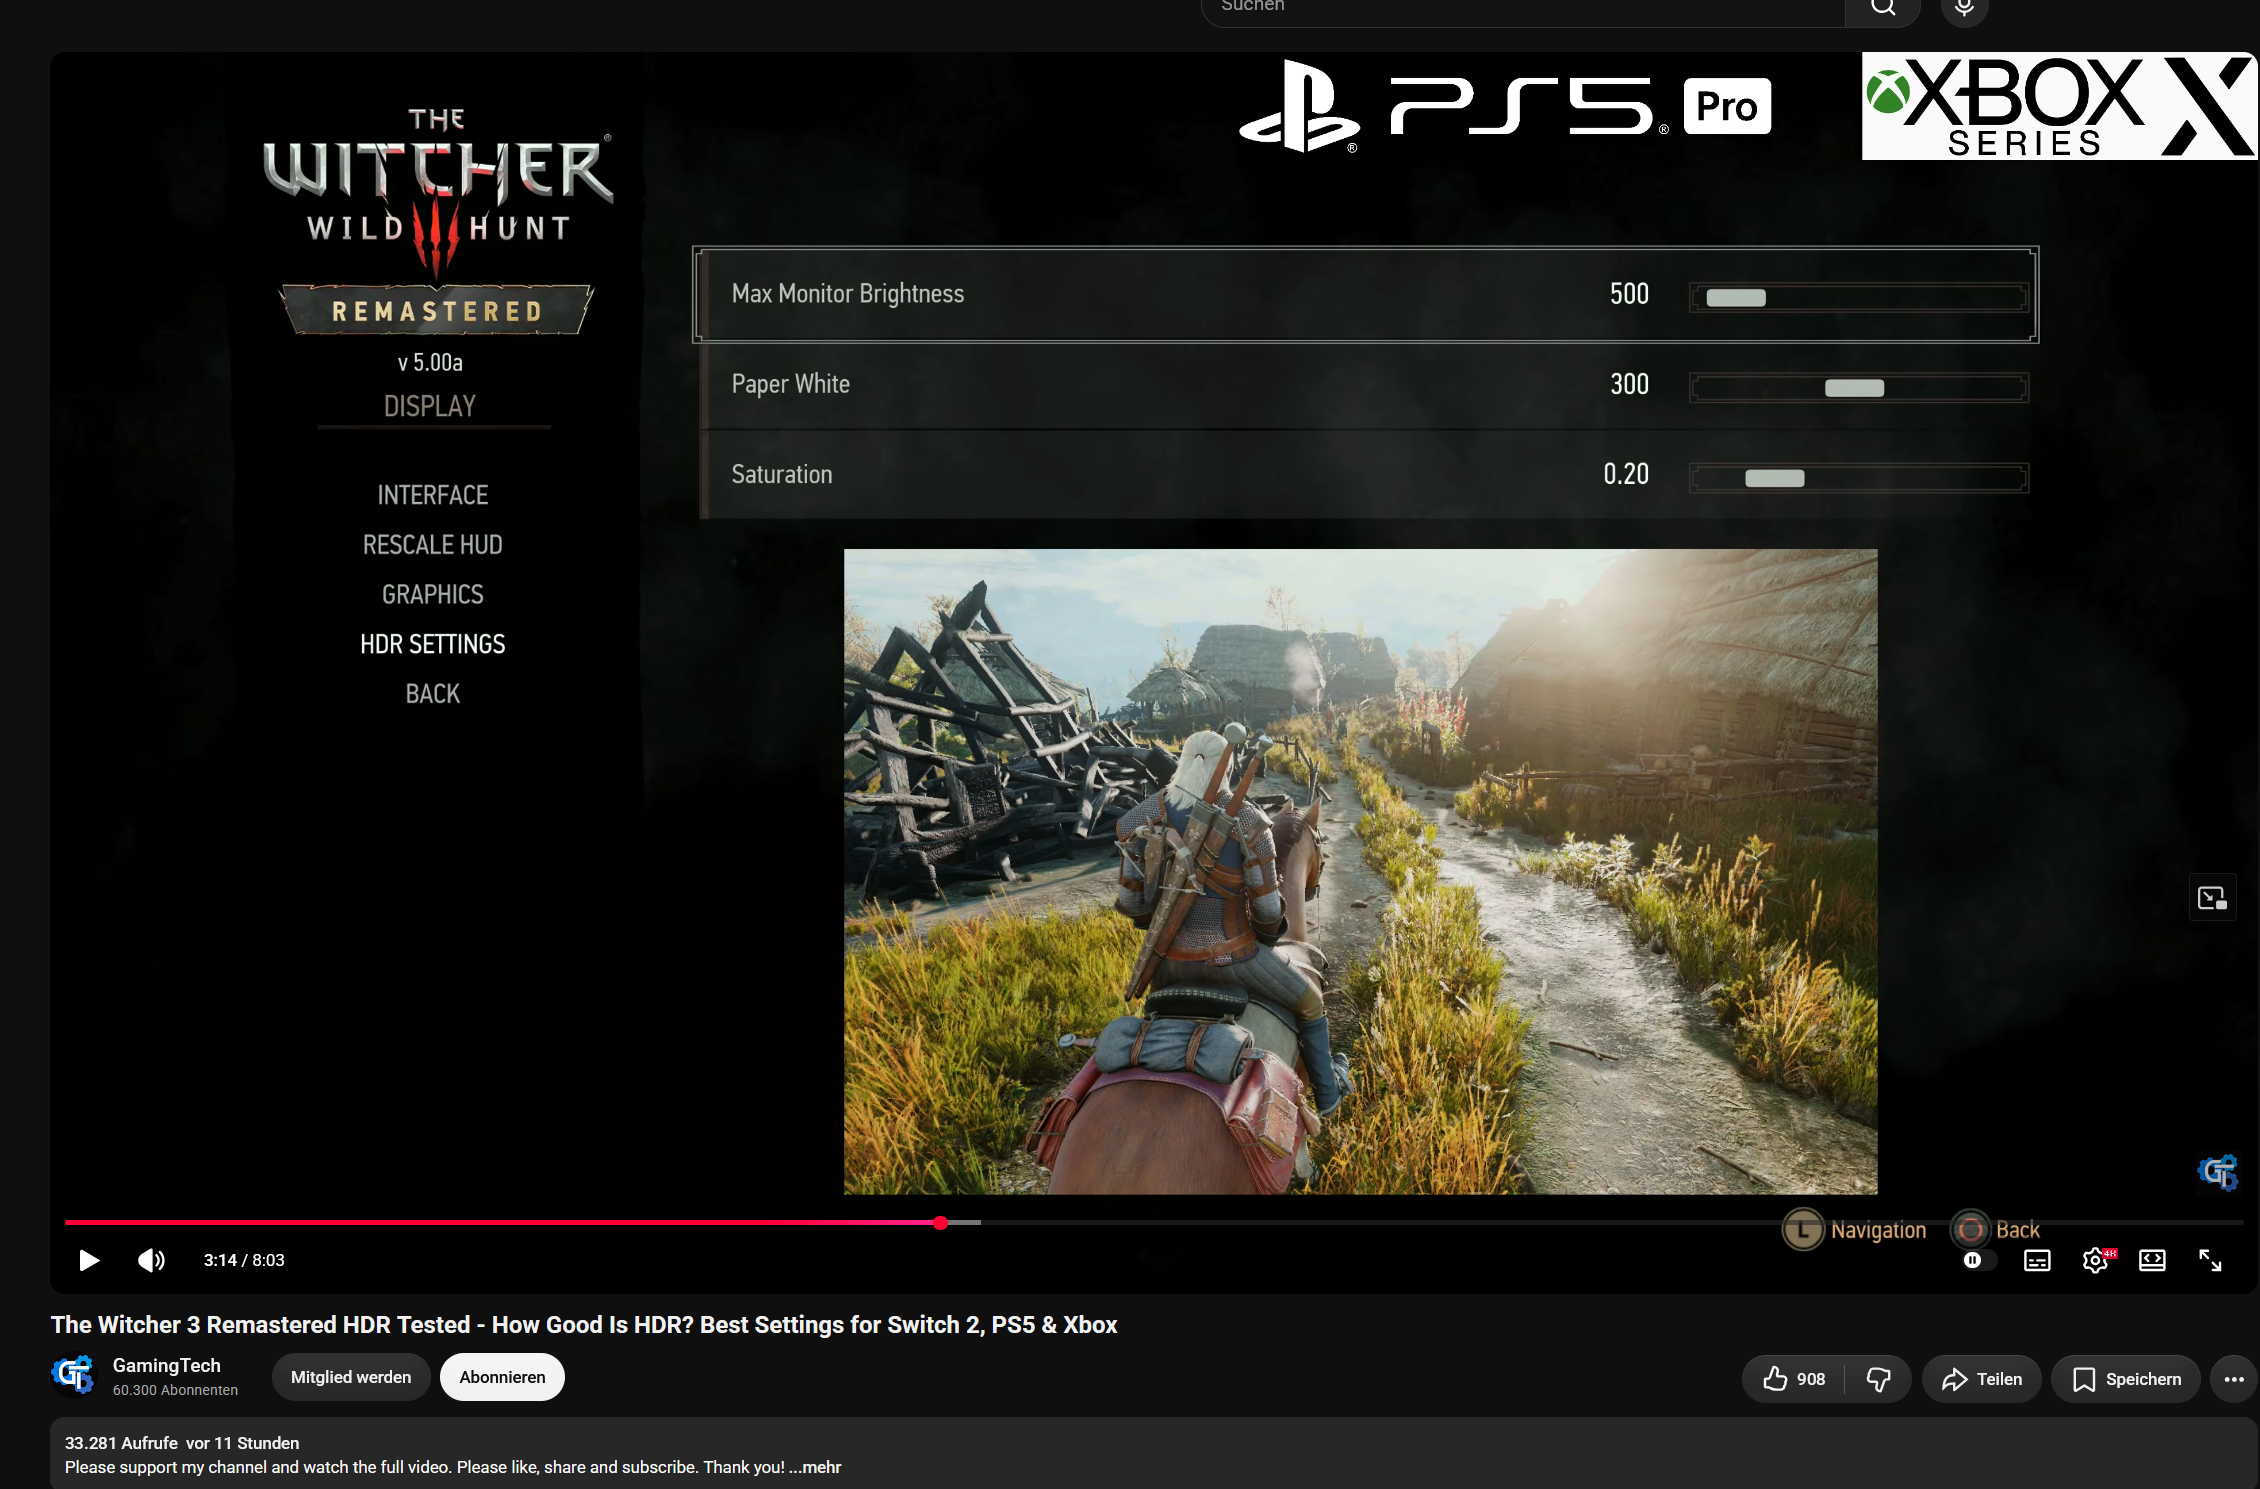Click the GamingTech channel watermark
Screen dimensions: 2260x1489
pos(2217,1172)
